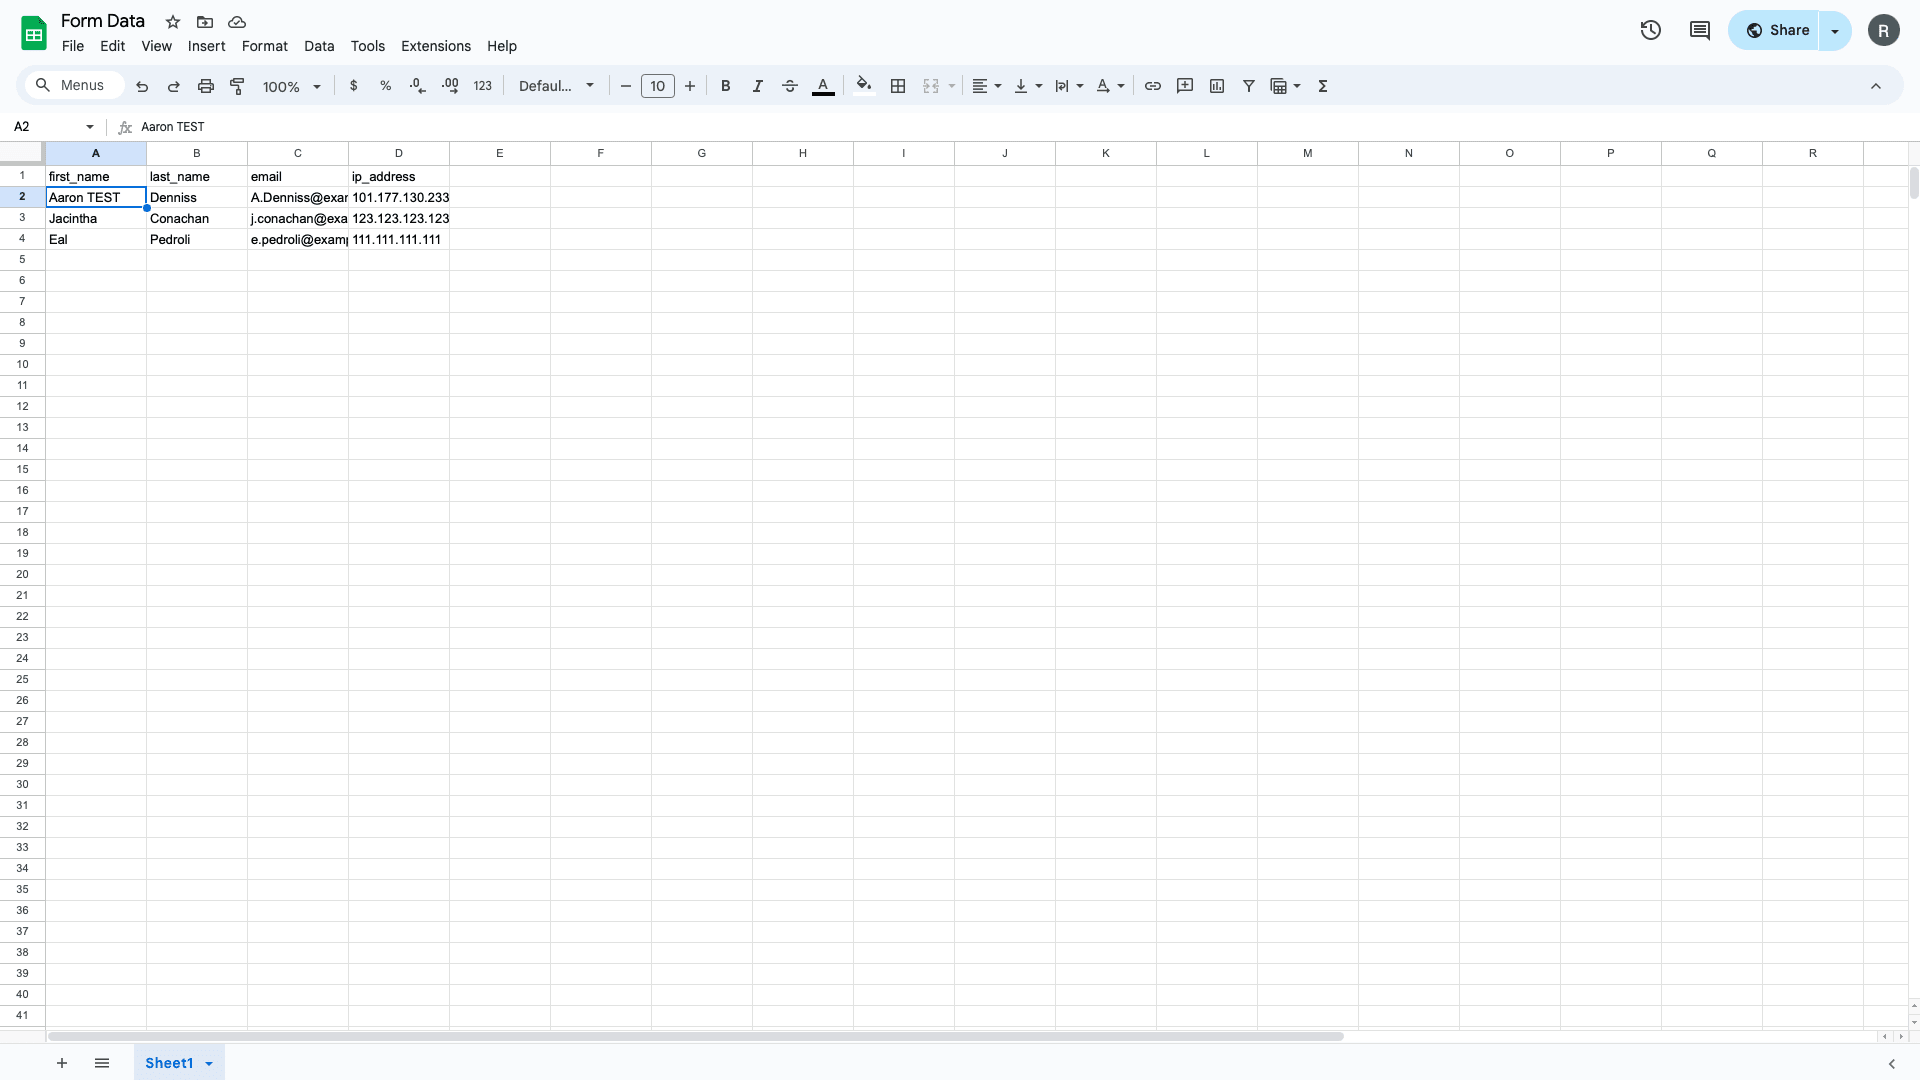Open the zoom level dropdown
1920x1080 pixels.
(x=290, y=86)
